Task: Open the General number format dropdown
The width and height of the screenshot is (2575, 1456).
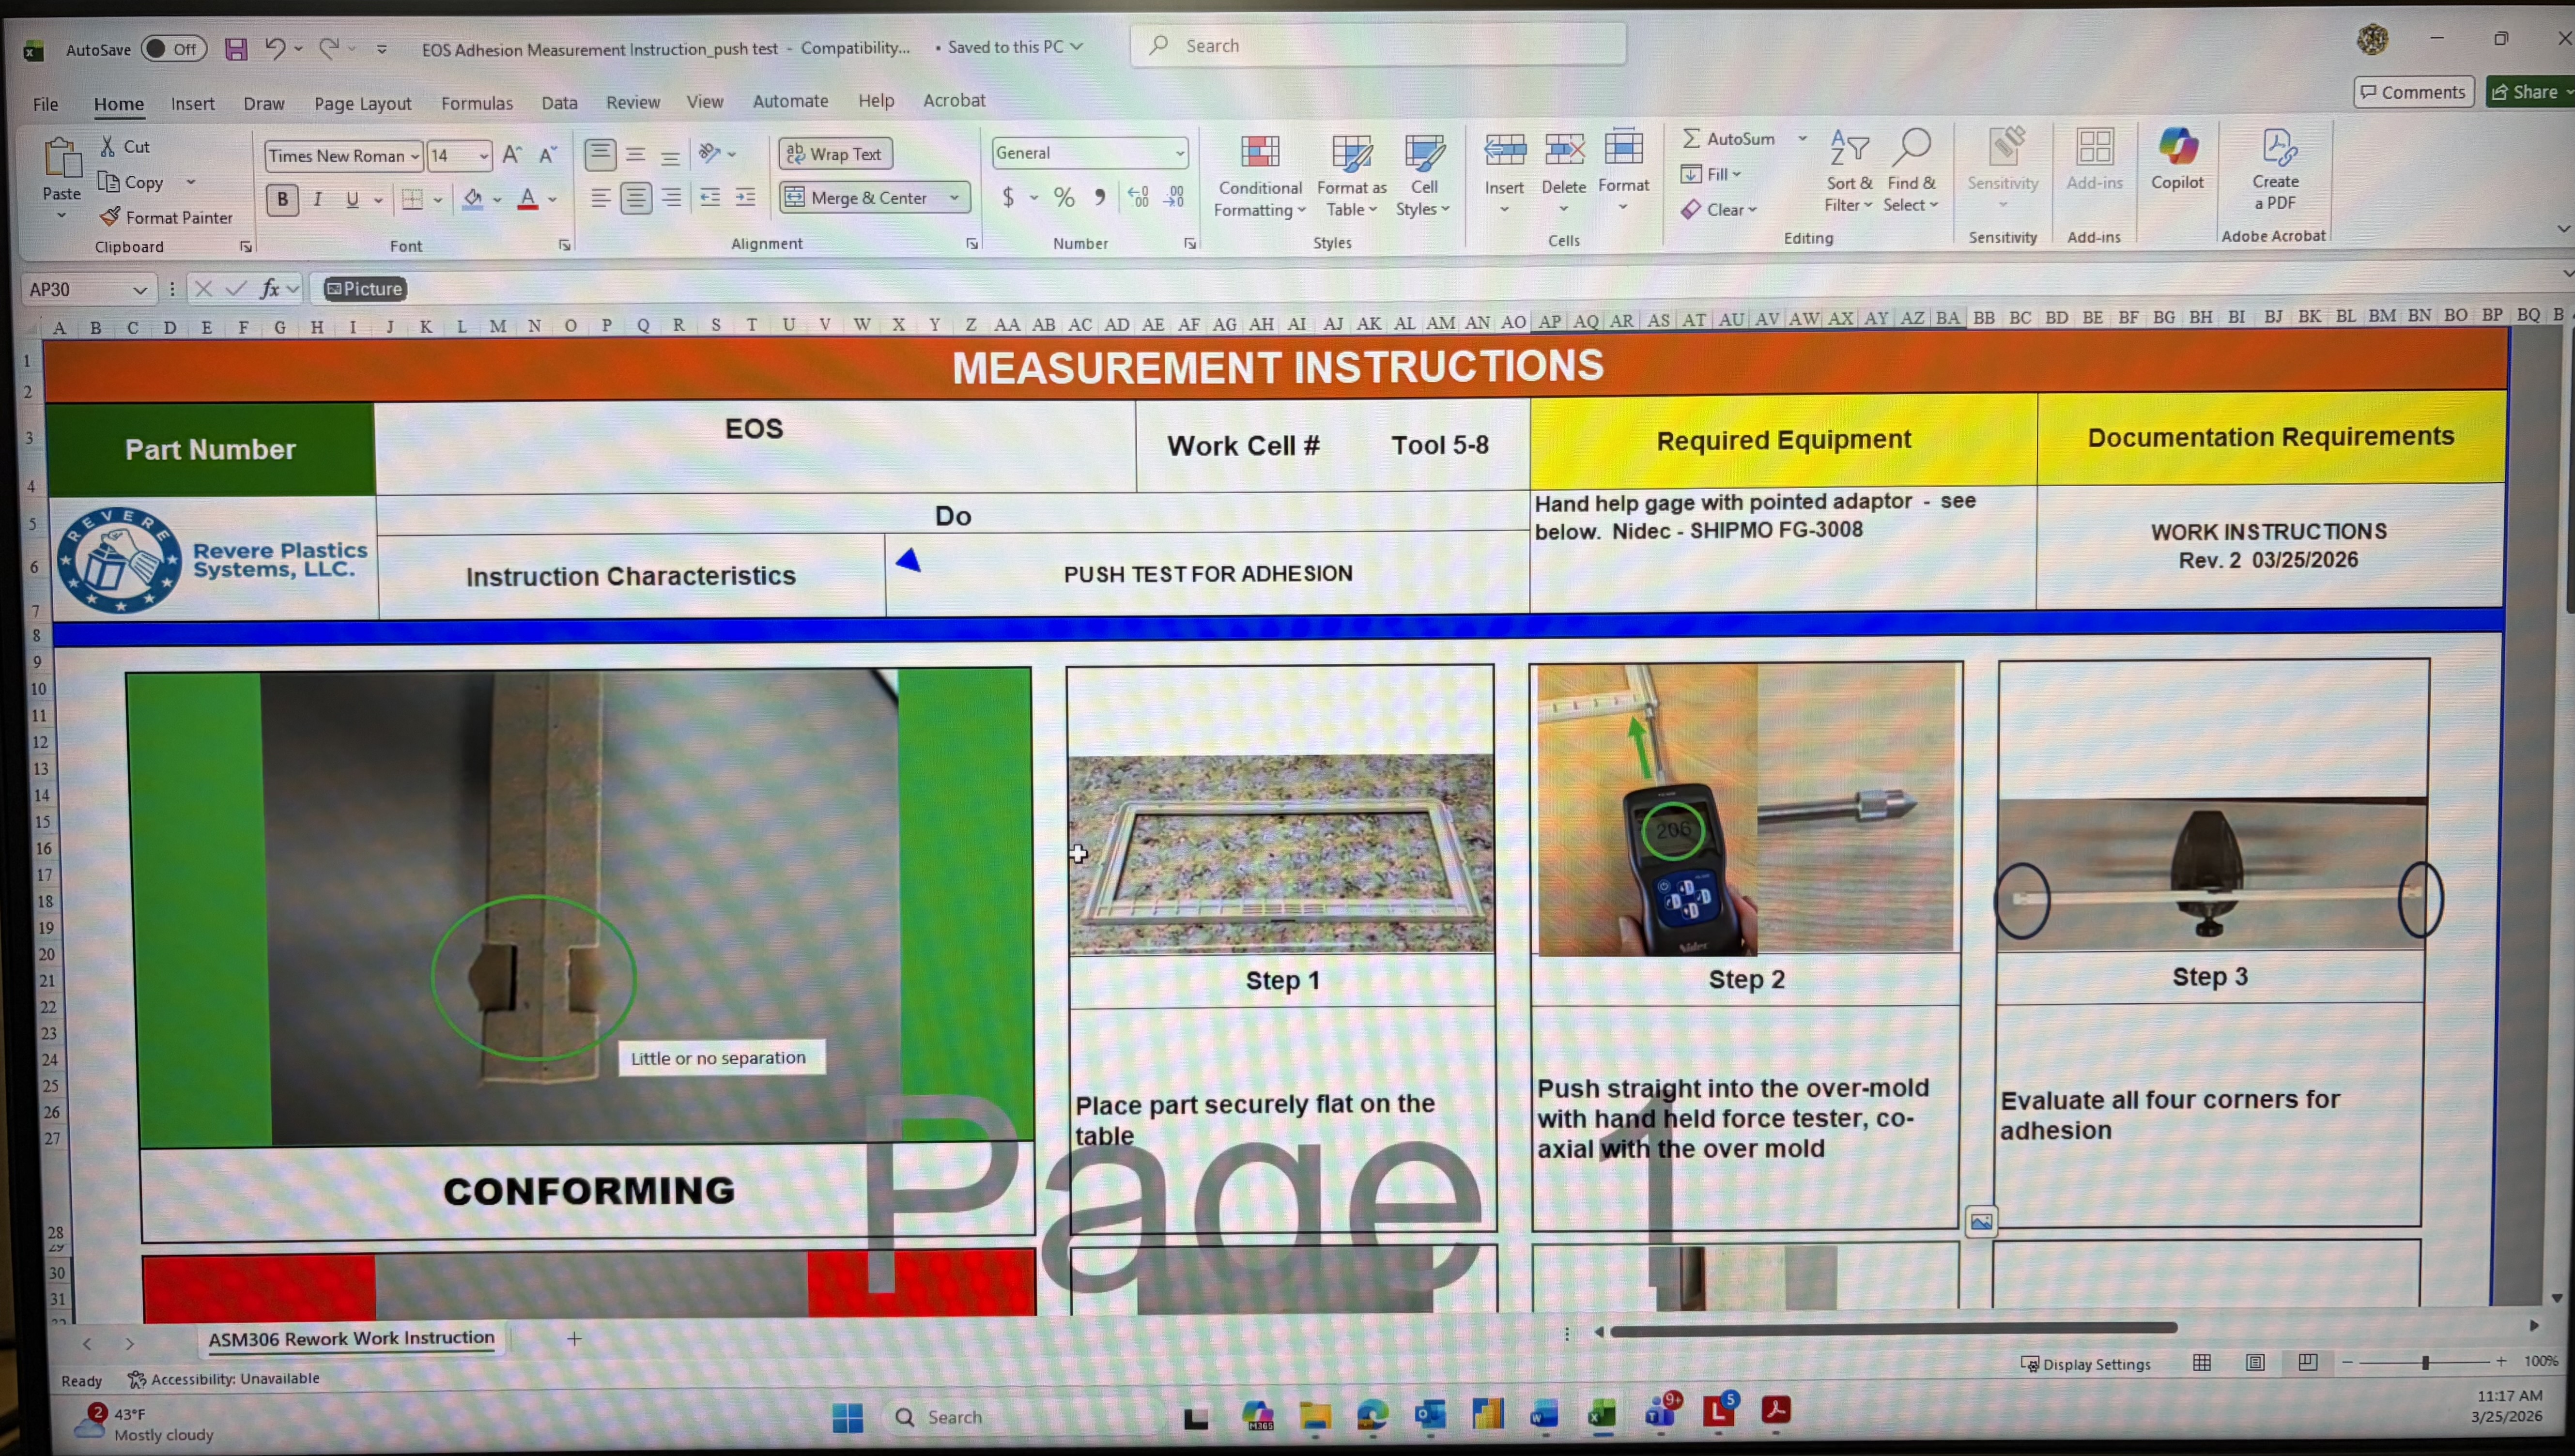Action: 1180,153
